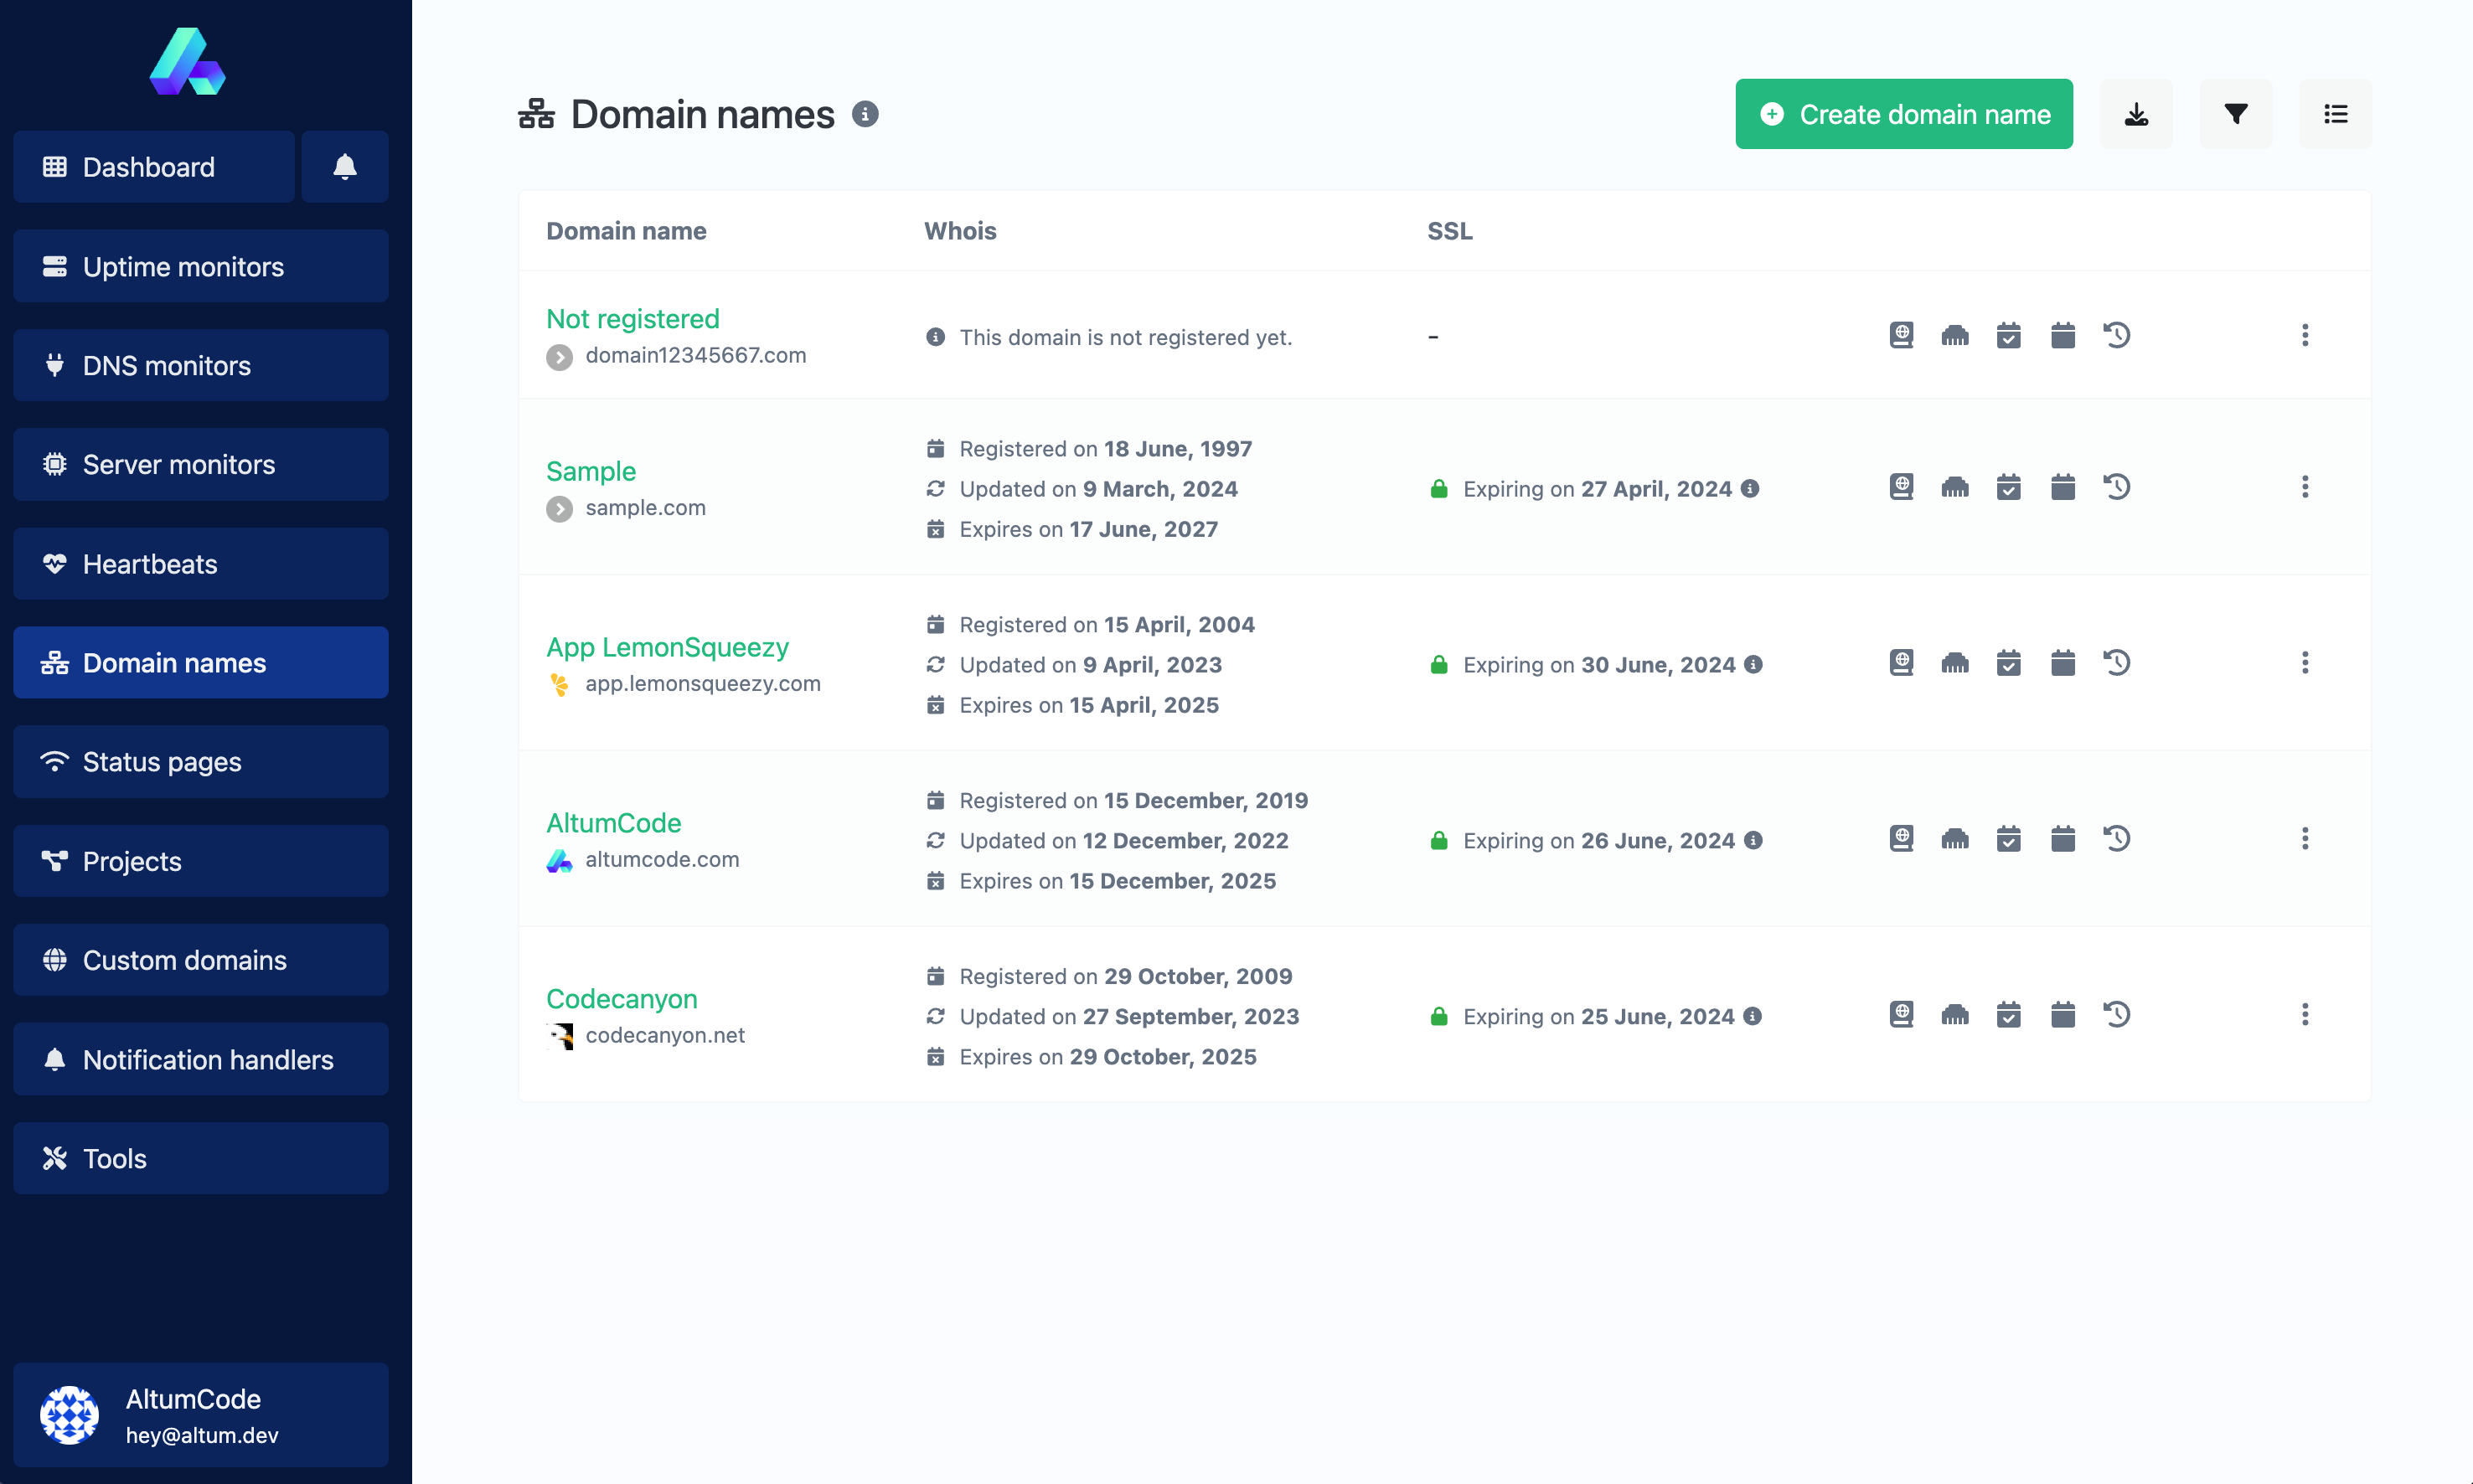
Task: Click the filter icon next to export
Action: tap(2234, 113)
